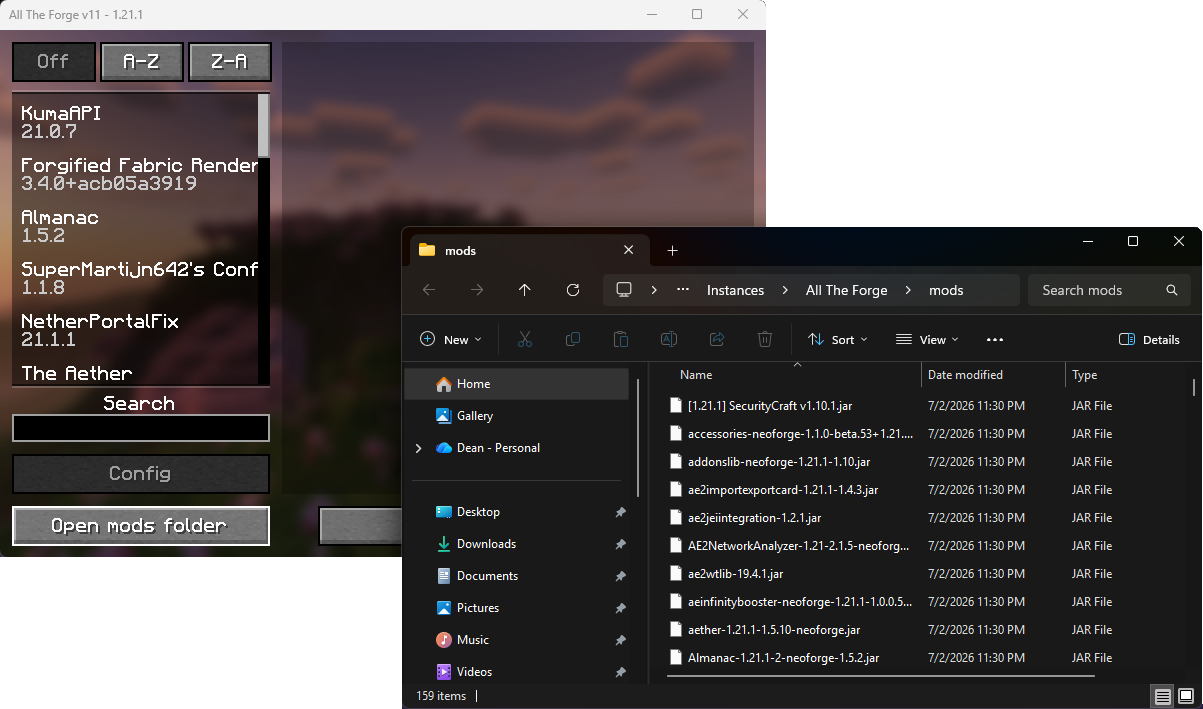The height and width of the screenshot is (709, 1203).
Task: Go up one folder level with arrow
Action: pos(525,290)
